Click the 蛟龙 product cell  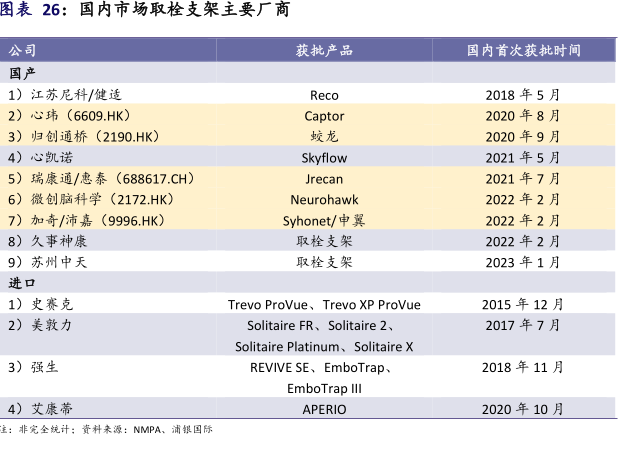[324, 136]
